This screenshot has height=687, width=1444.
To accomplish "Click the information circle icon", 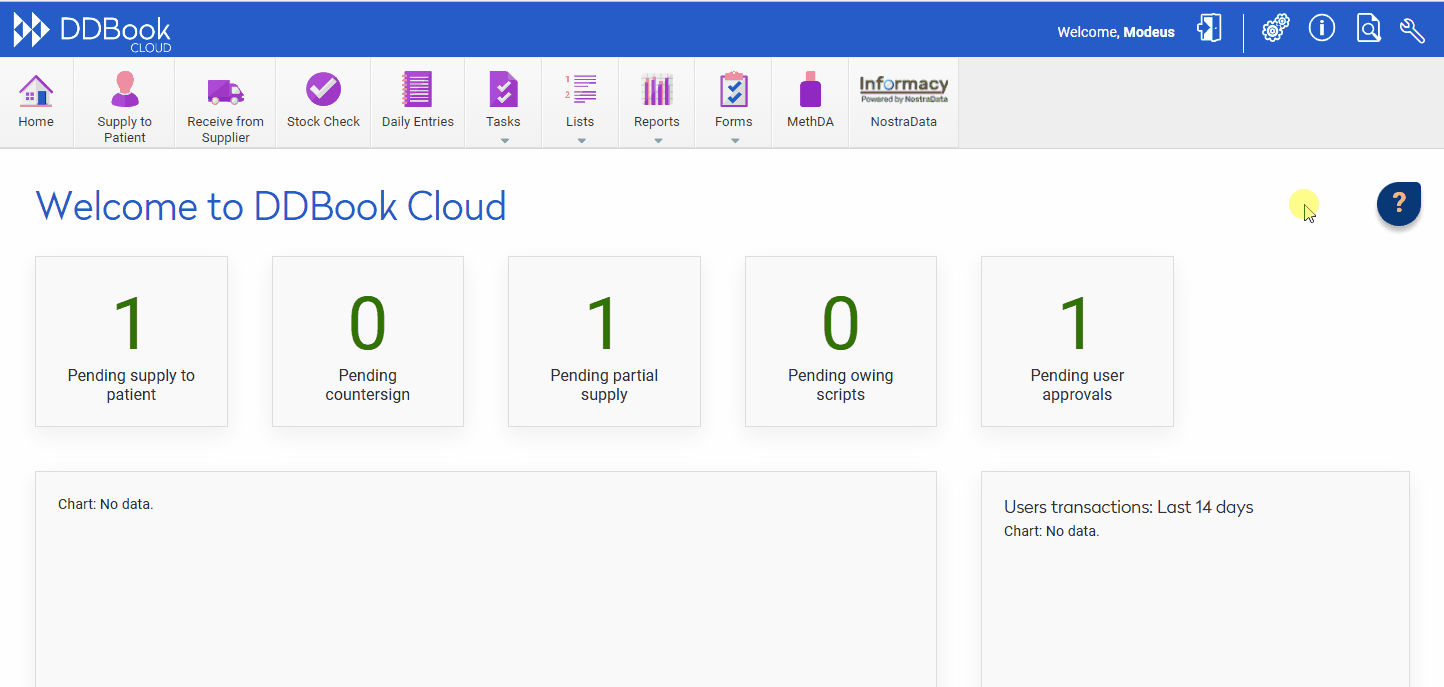I will pyautogui.click(x=1321, y=28).
